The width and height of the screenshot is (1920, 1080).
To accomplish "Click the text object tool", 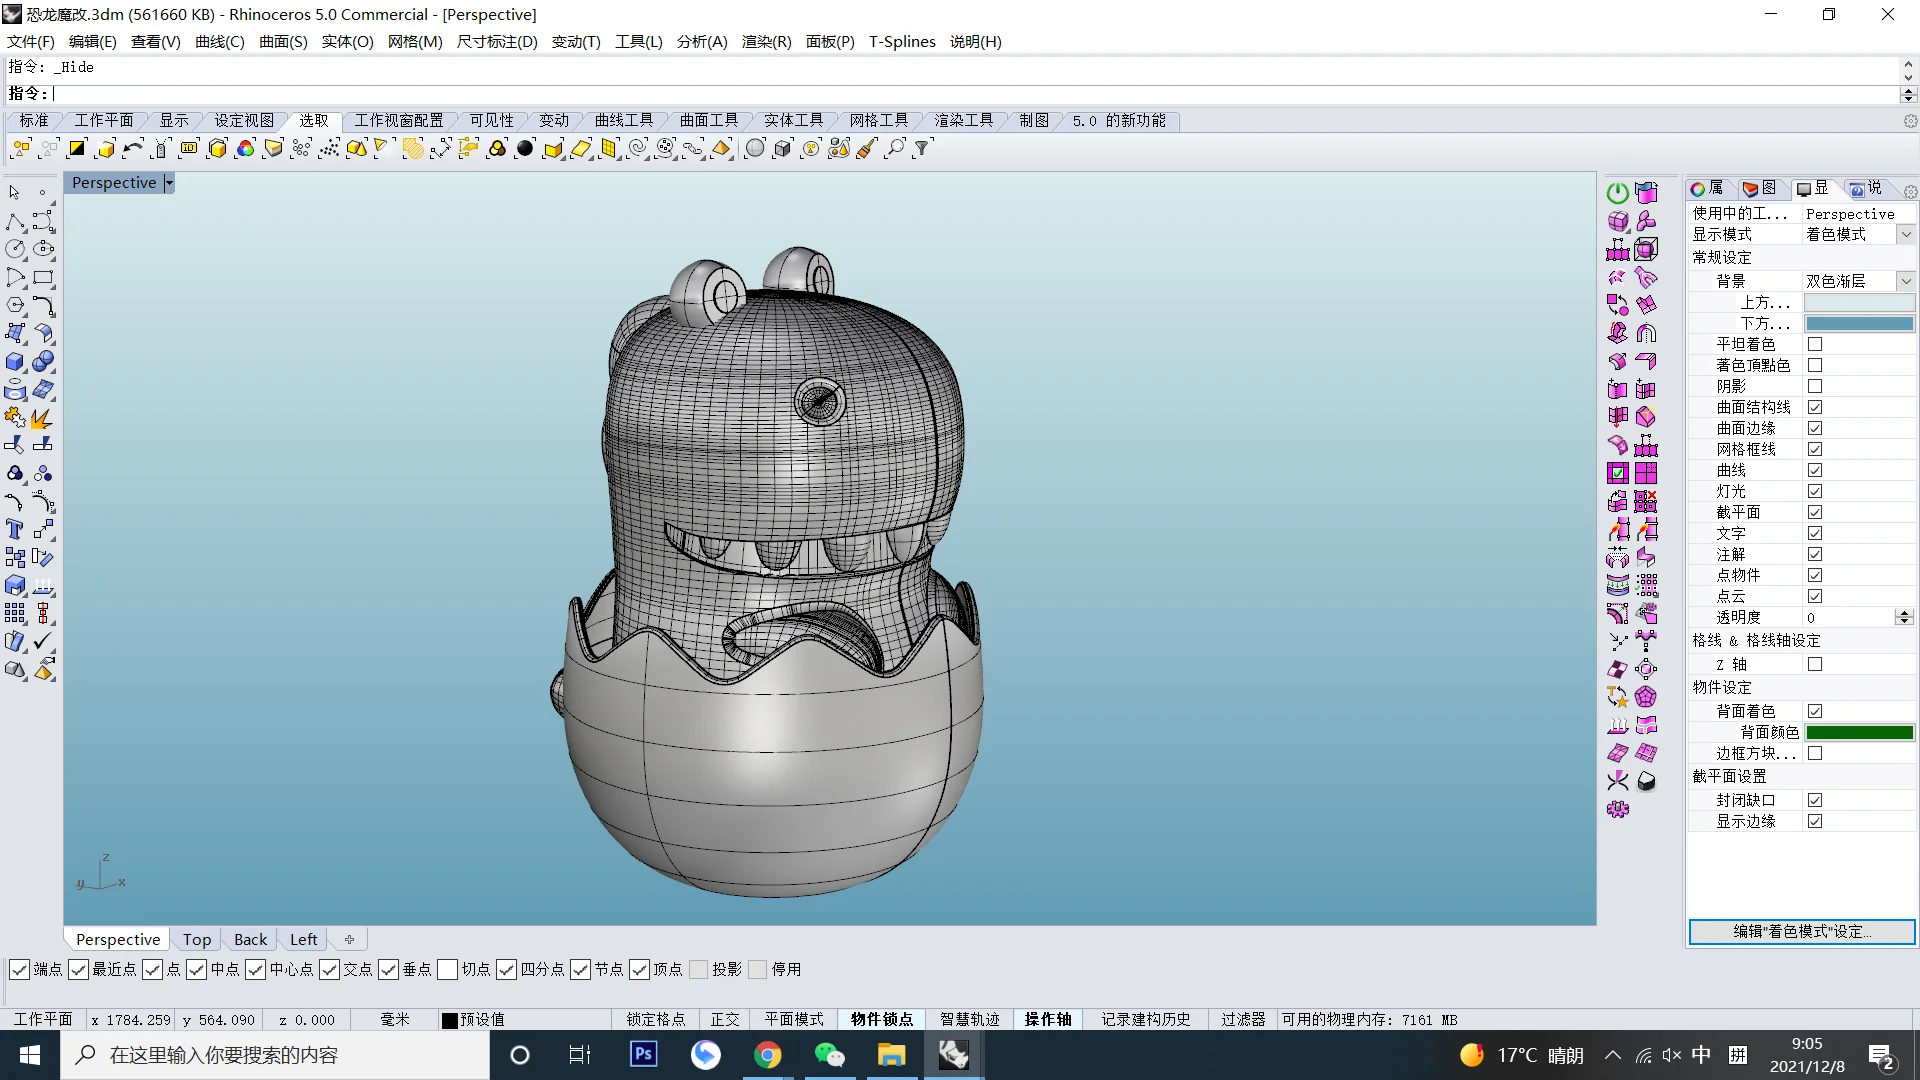I will [x=15, y=529].
